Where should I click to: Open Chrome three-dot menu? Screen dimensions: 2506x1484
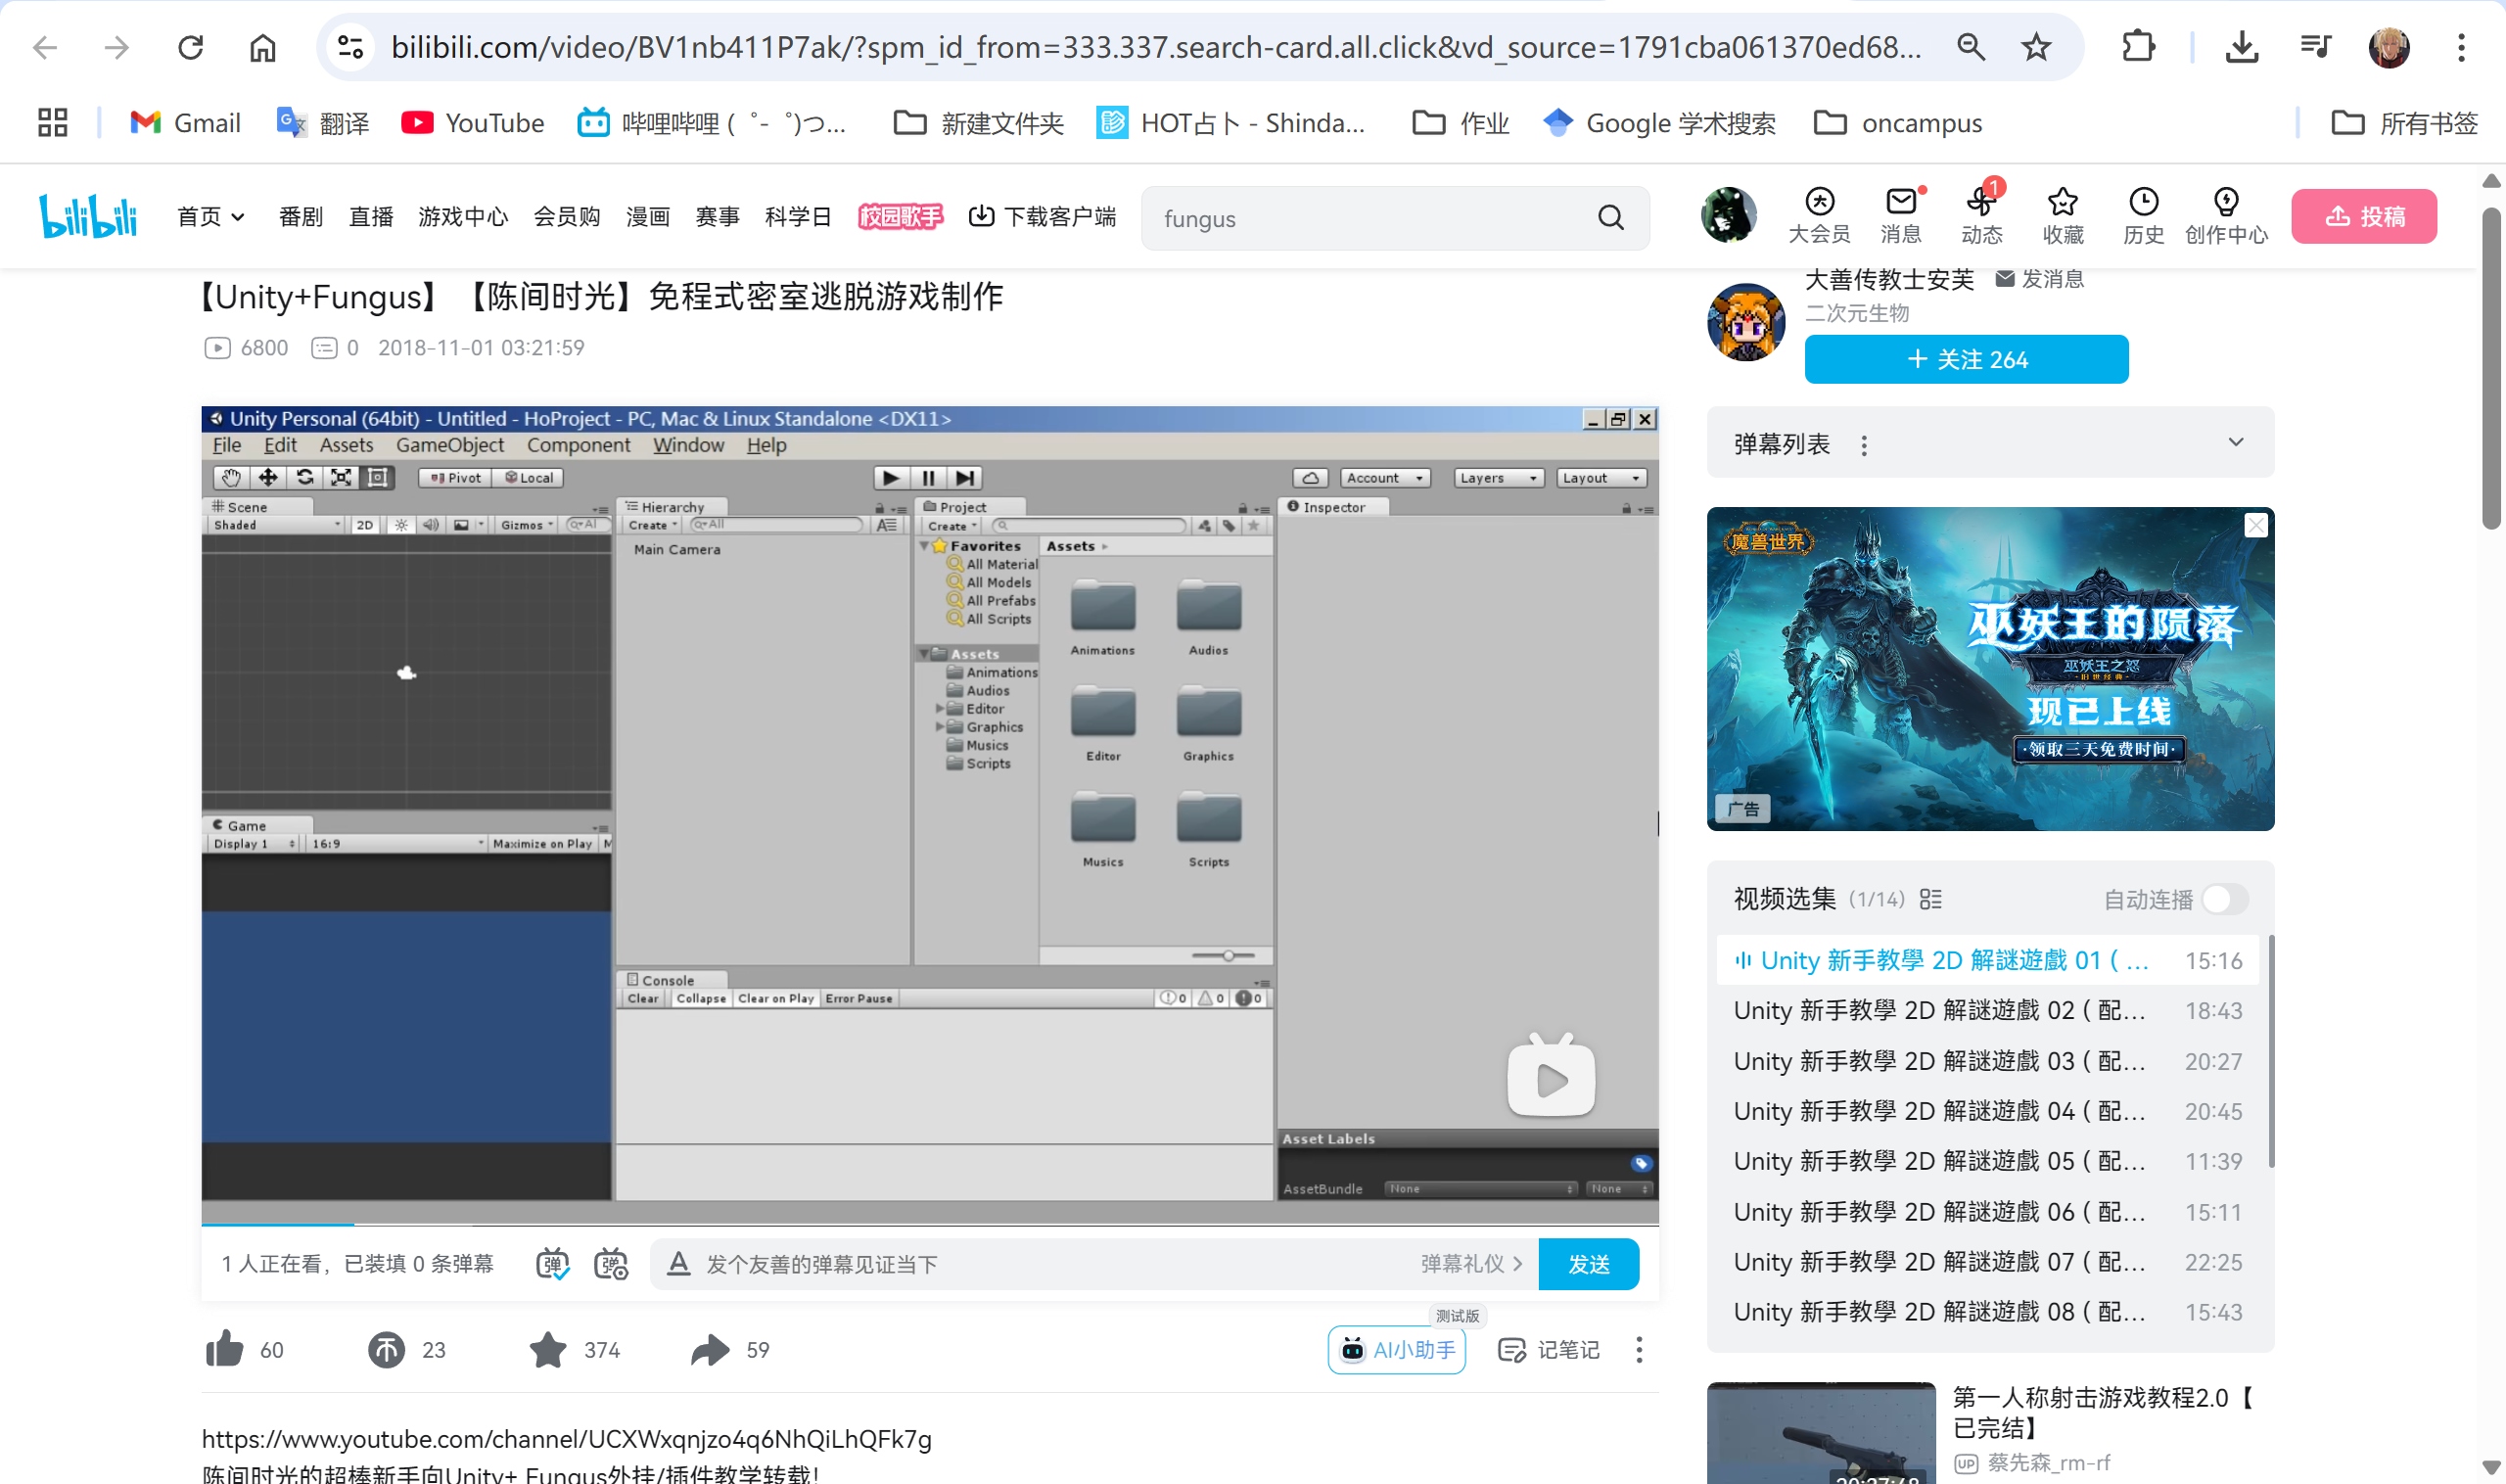pyautogui.click(x=2461, y=47)
